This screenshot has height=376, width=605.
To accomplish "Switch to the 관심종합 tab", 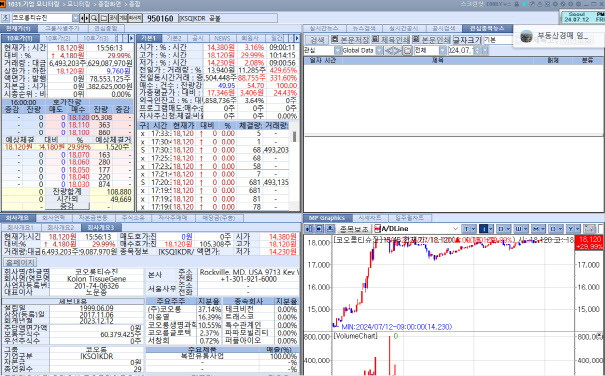I will [106, 29].
